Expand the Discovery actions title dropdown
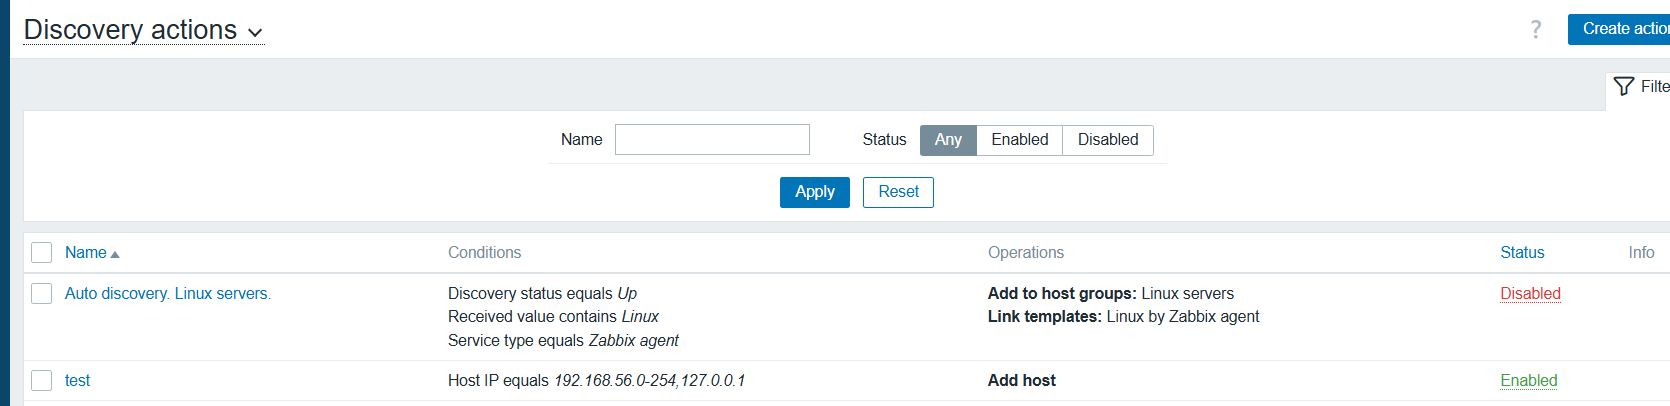 [255, 32]
